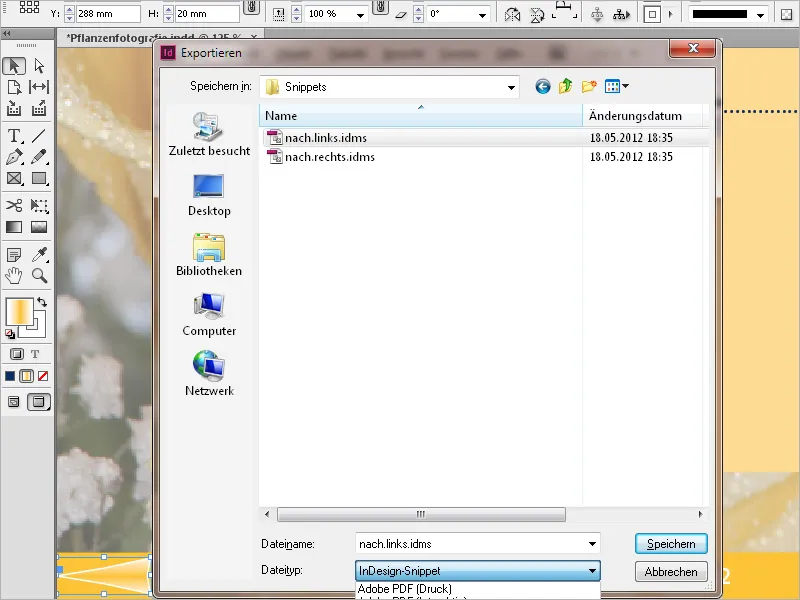This screenshot has width=800, height=600.
Task: Toggle formatting affects container
Action: pyautogui.click(x=17, y=354)
